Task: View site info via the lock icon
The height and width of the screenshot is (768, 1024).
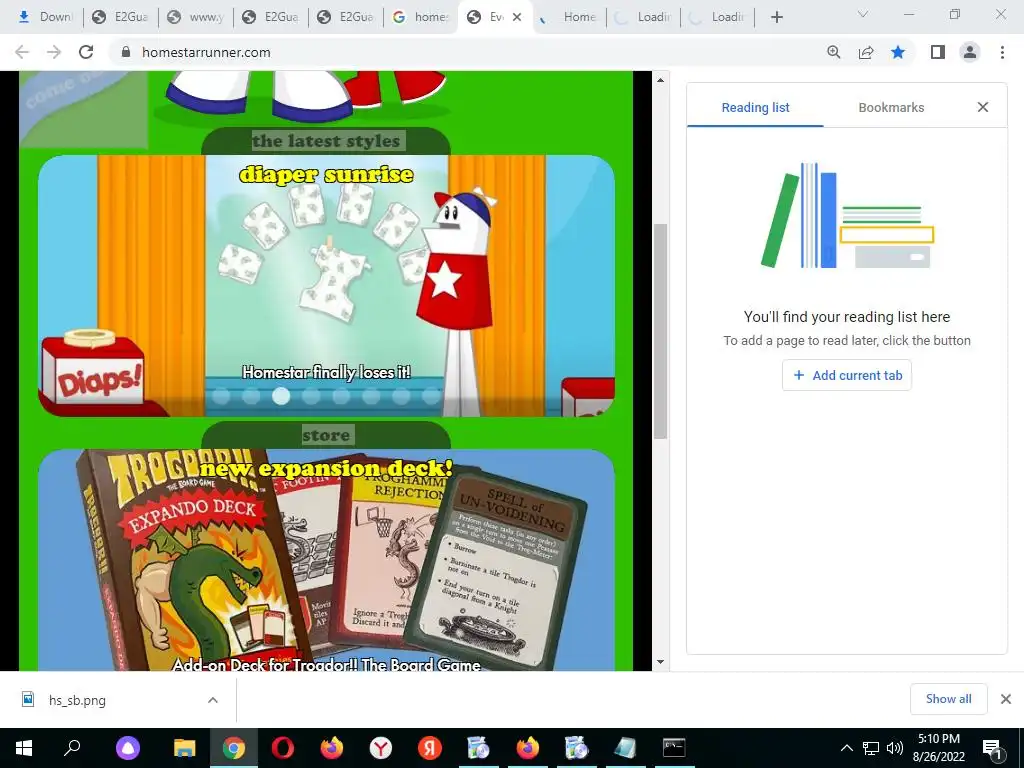Action: [126, 52]
